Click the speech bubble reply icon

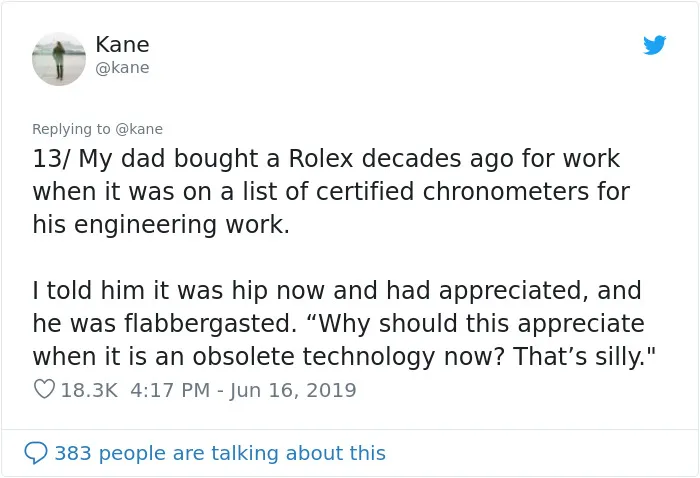click(x=35, y=453)
